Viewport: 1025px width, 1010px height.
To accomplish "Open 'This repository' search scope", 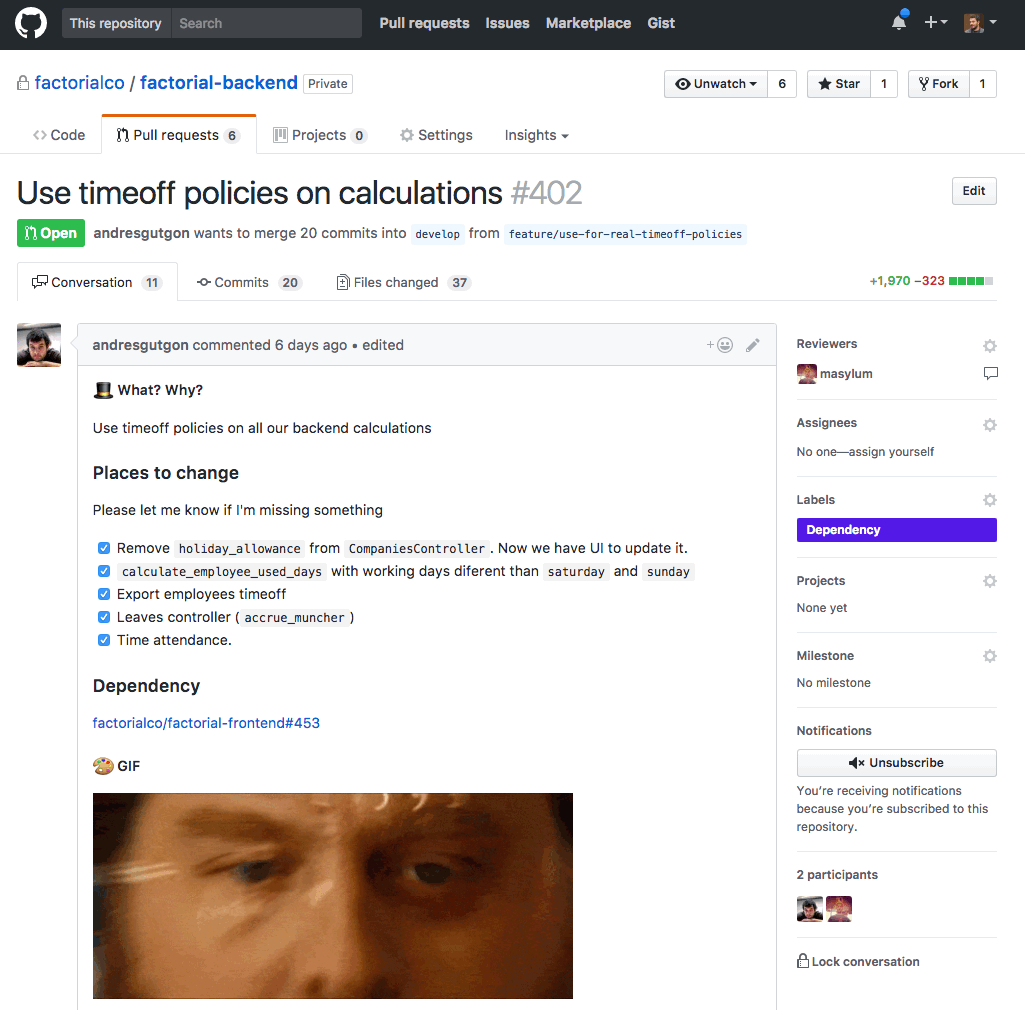I will click(x=116, y=23).
